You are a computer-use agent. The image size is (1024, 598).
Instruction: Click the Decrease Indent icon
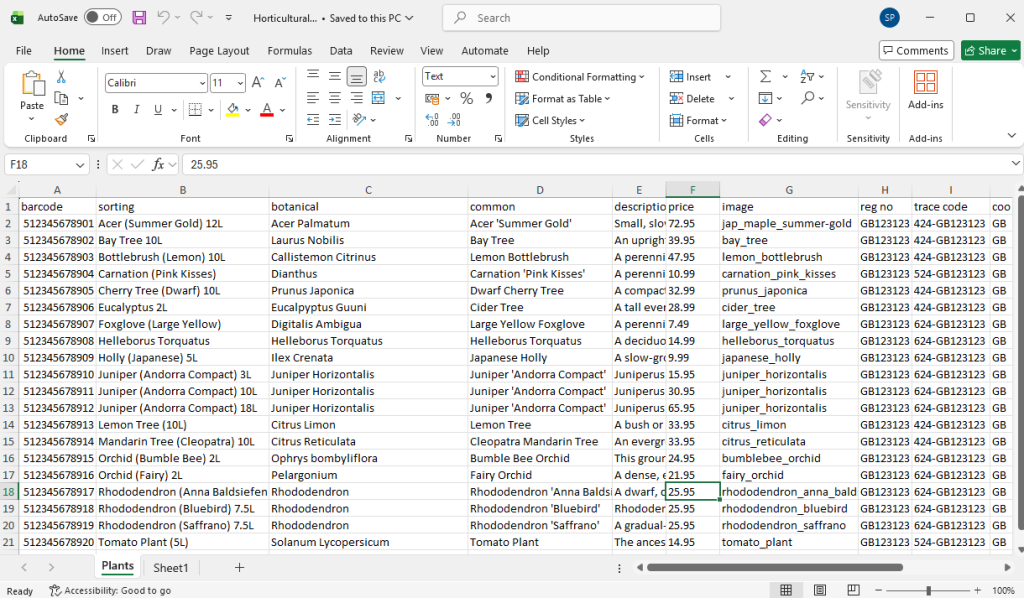tap(313, 119)
